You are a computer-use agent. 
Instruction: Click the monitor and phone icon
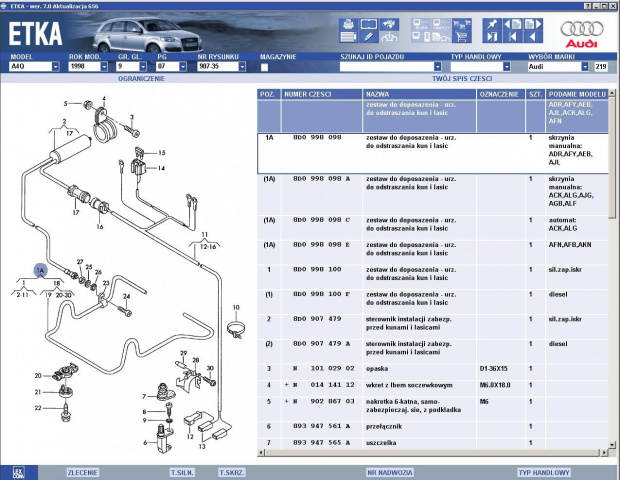pyautogui.click(x=421, y=37)
